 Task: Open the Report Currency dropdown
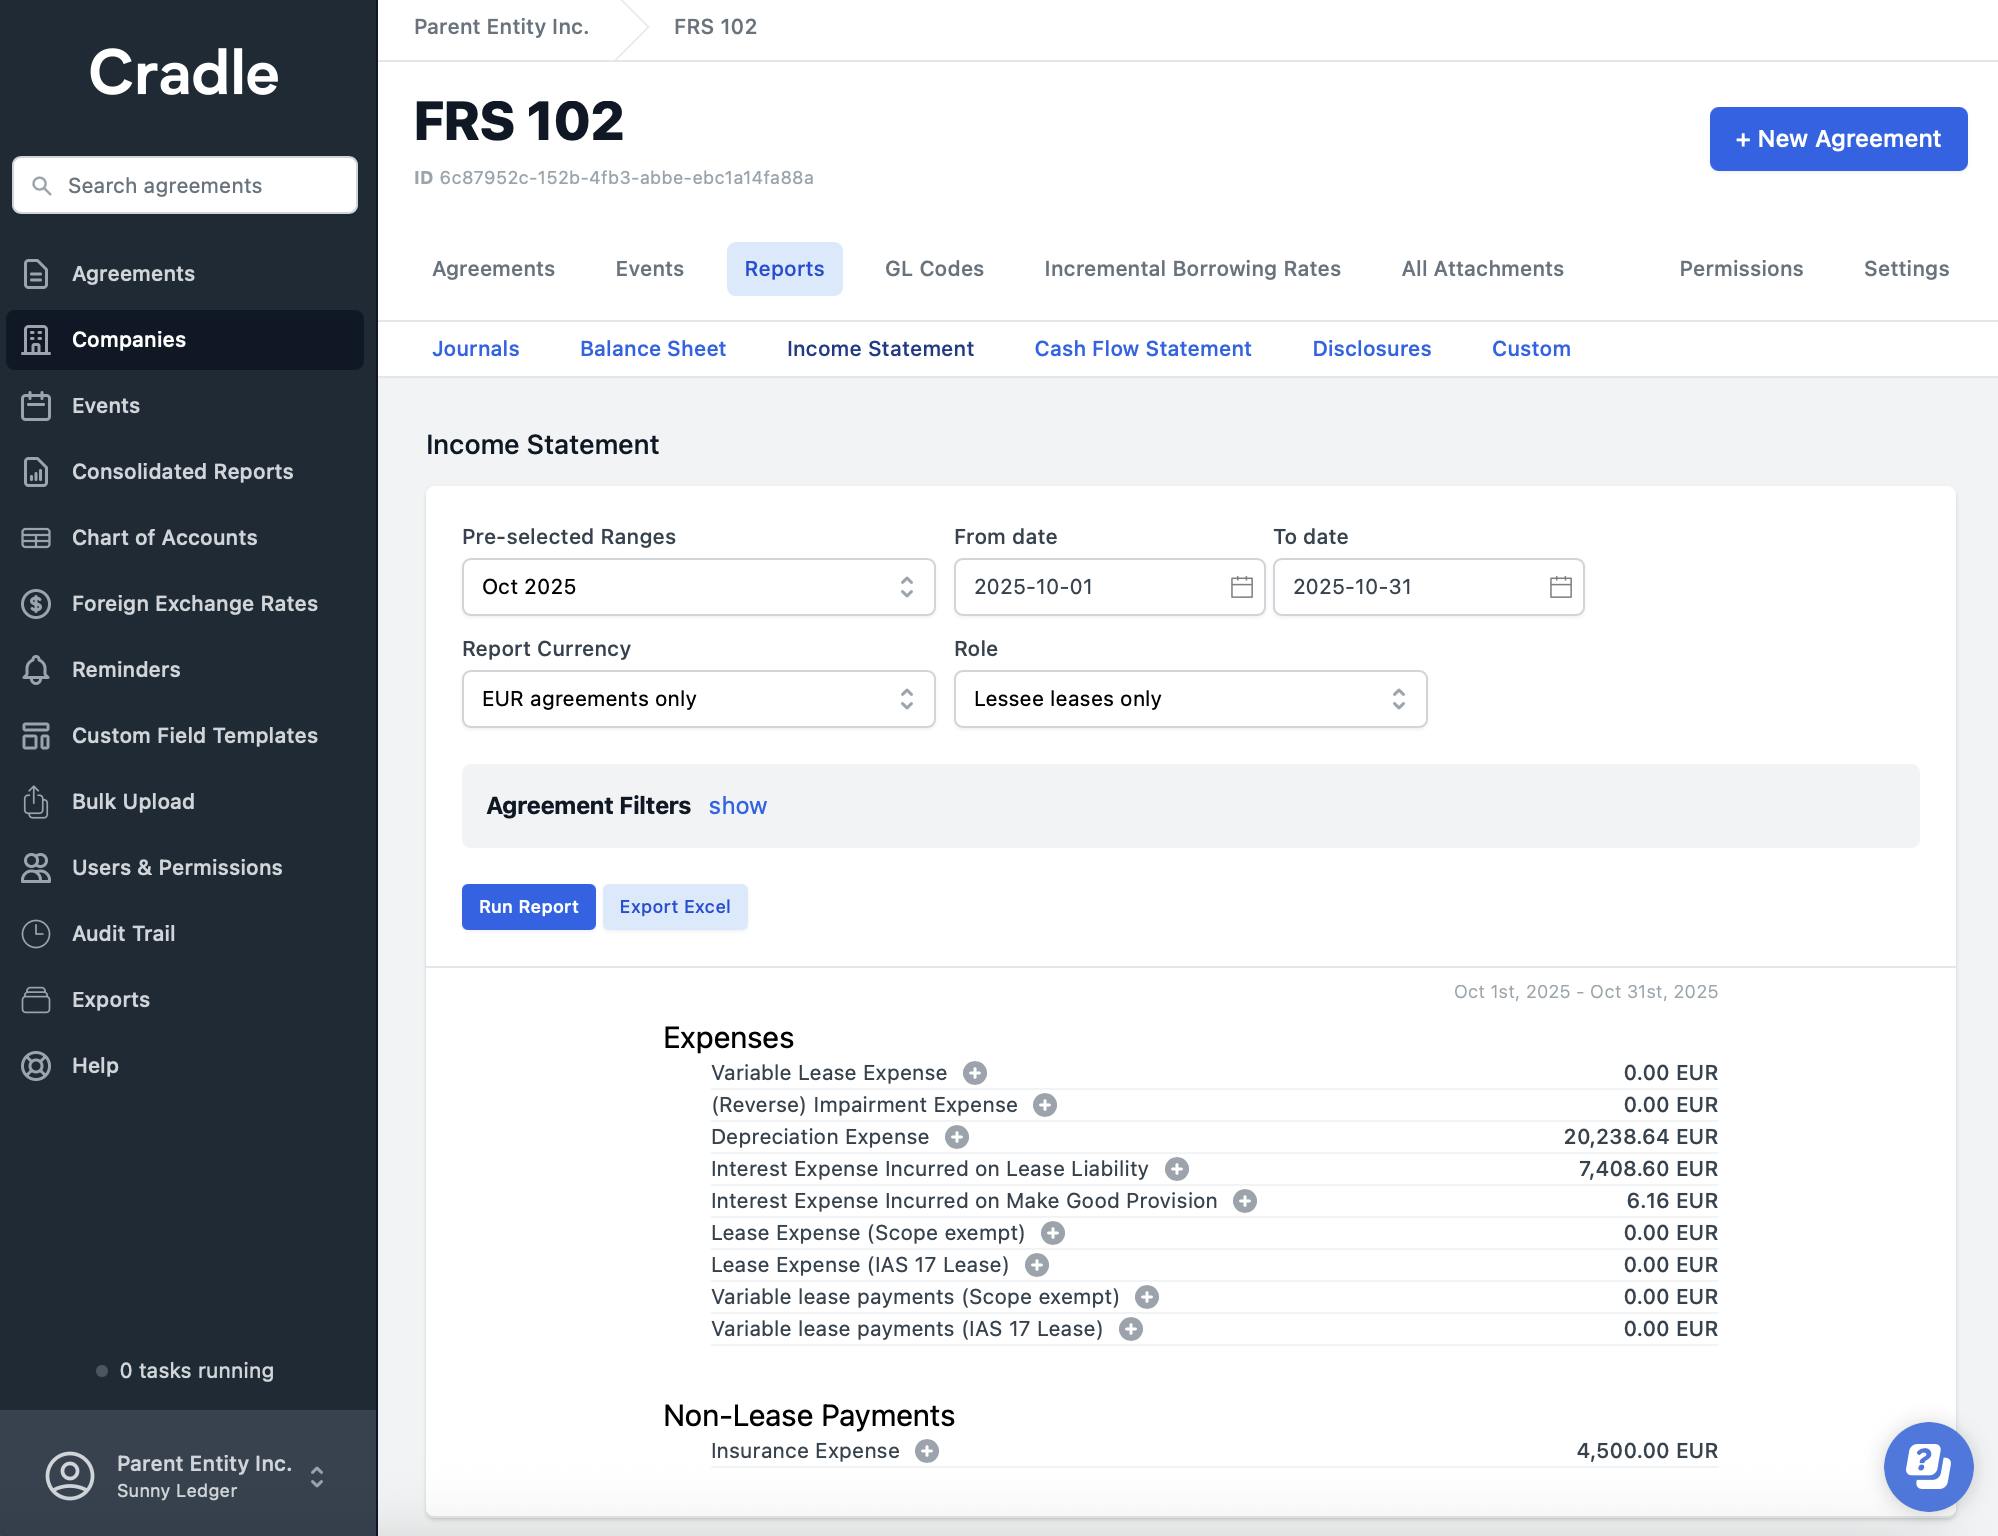pyautogui.click(x=698, y=699)
